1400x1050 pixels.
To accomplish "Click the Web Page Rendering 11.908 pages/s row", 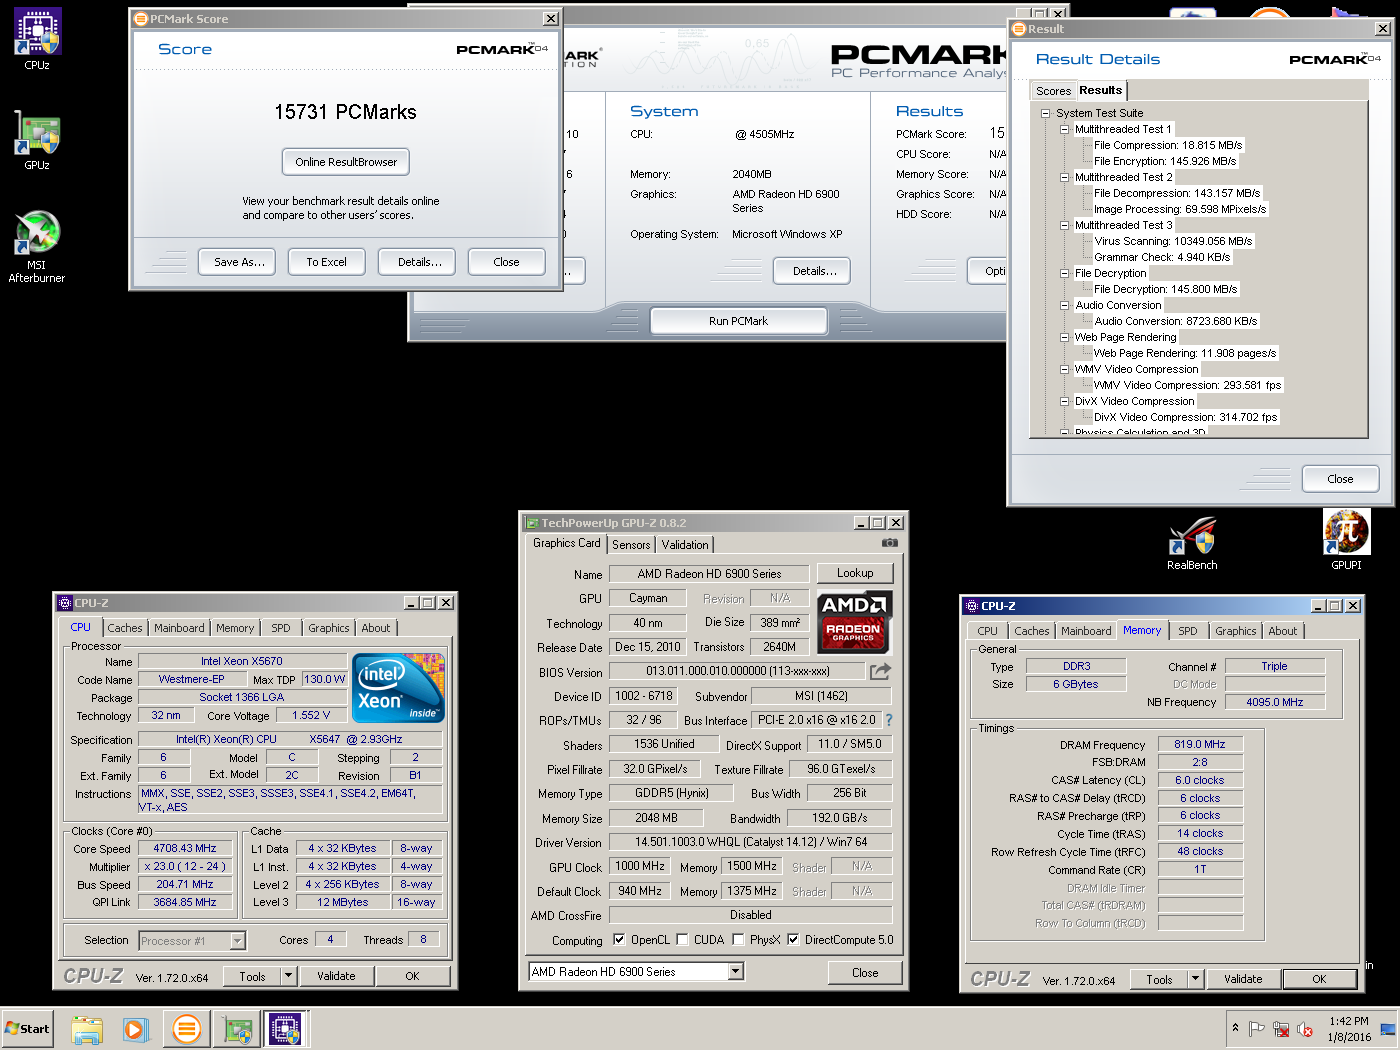I will [x=1184, y=353].
